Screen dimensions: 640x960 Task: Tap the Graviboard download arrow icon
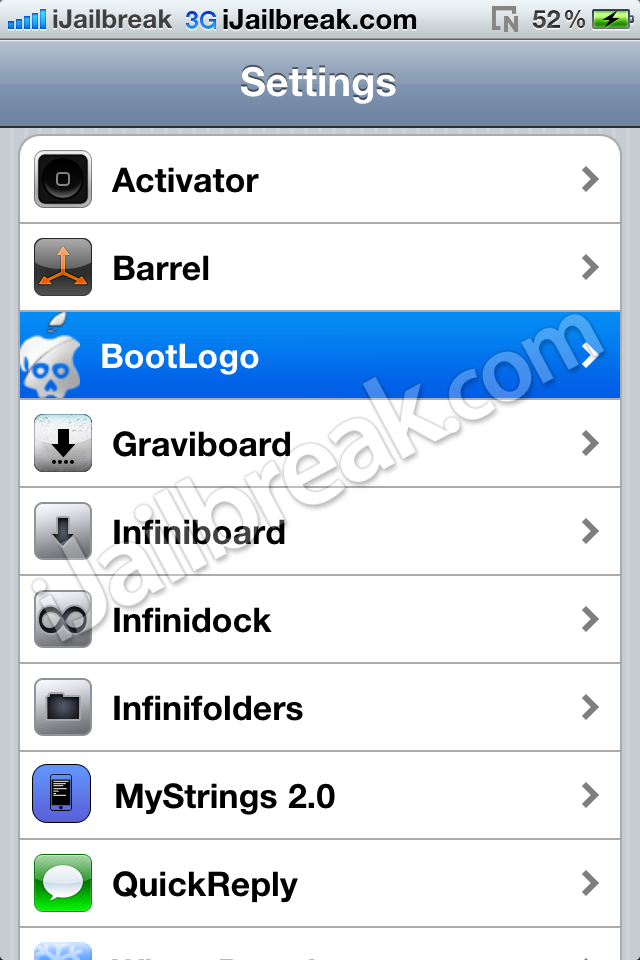63,443
